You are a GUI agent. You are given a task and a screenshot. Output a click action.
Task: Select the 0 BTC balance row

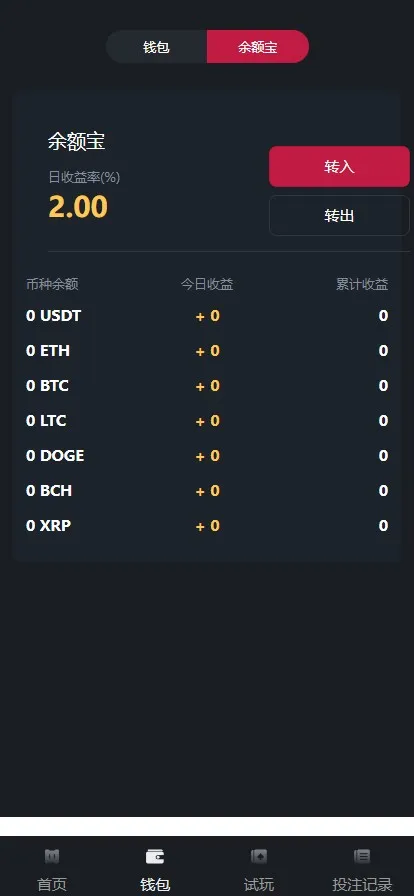pos(207,386)
